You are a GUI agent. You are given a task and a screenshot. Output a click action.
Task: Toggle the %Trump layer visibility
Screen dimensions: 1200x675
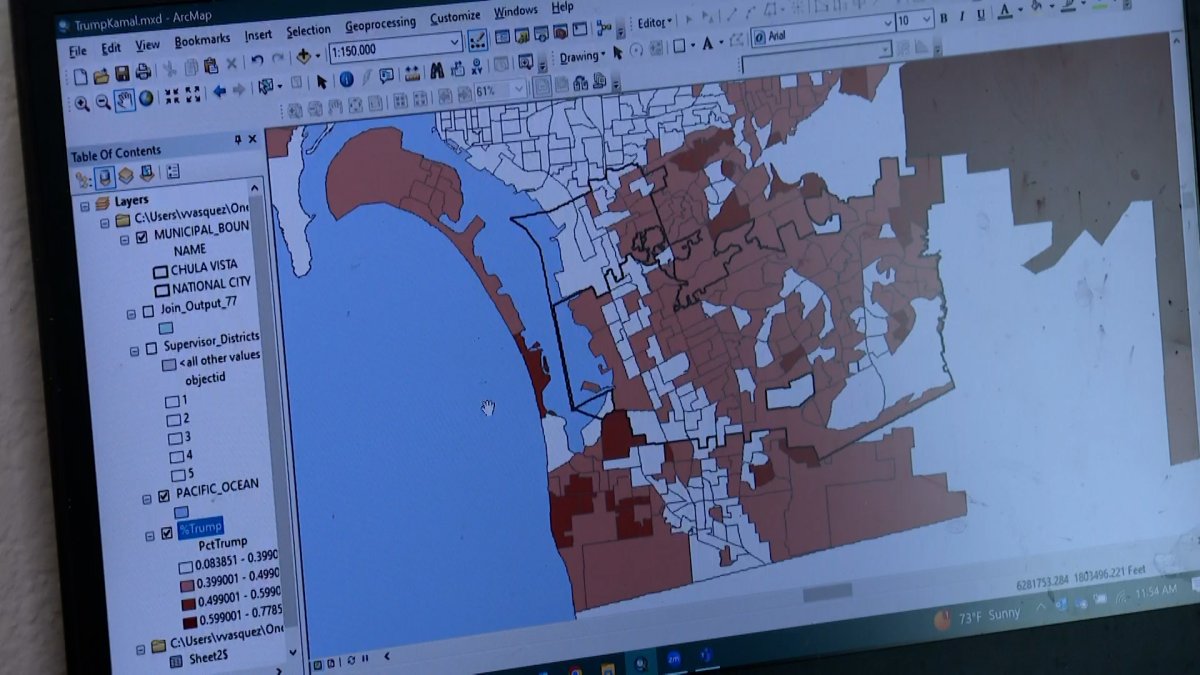click(167, 532)
